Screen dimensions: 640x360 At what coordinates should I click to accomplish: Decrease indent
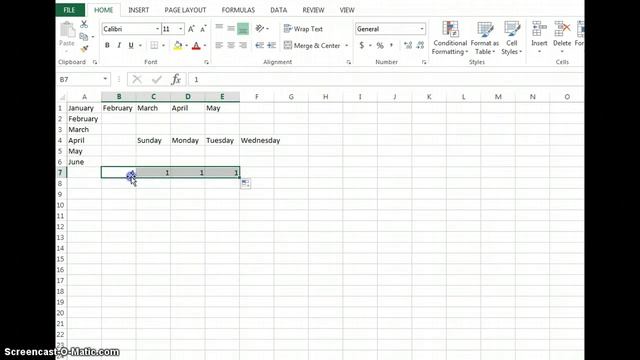coord(260,45)
